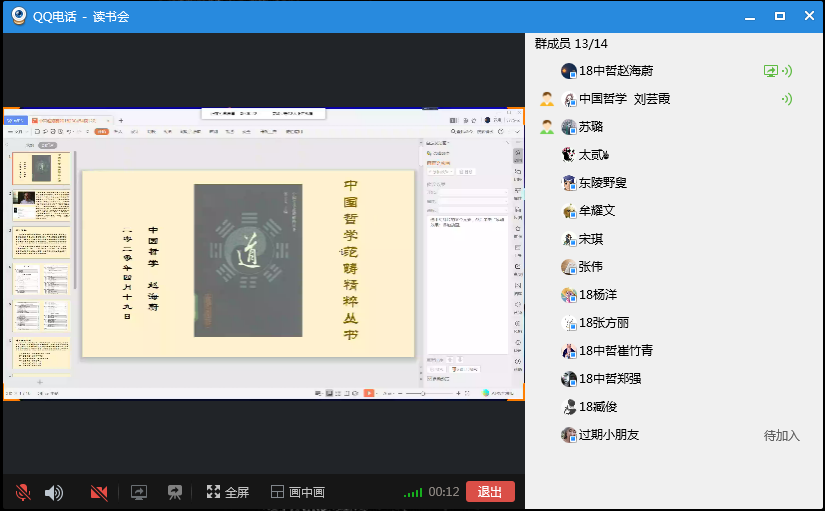Viewport: 825px width, 511px height.
Task: Check the green signal strength bars
Action: coord(412,492)
